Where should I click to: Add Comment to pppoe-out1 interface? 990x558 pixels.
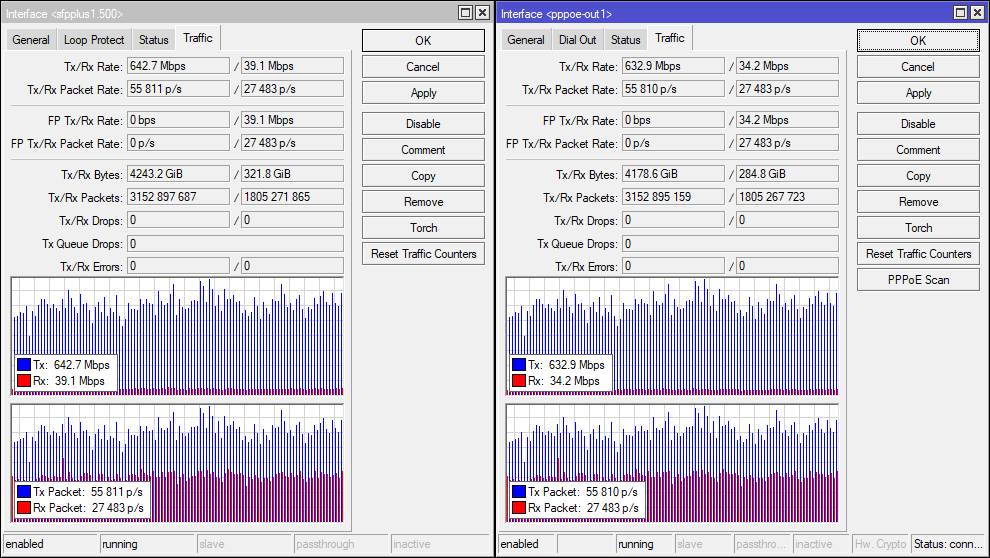point(918,150)
